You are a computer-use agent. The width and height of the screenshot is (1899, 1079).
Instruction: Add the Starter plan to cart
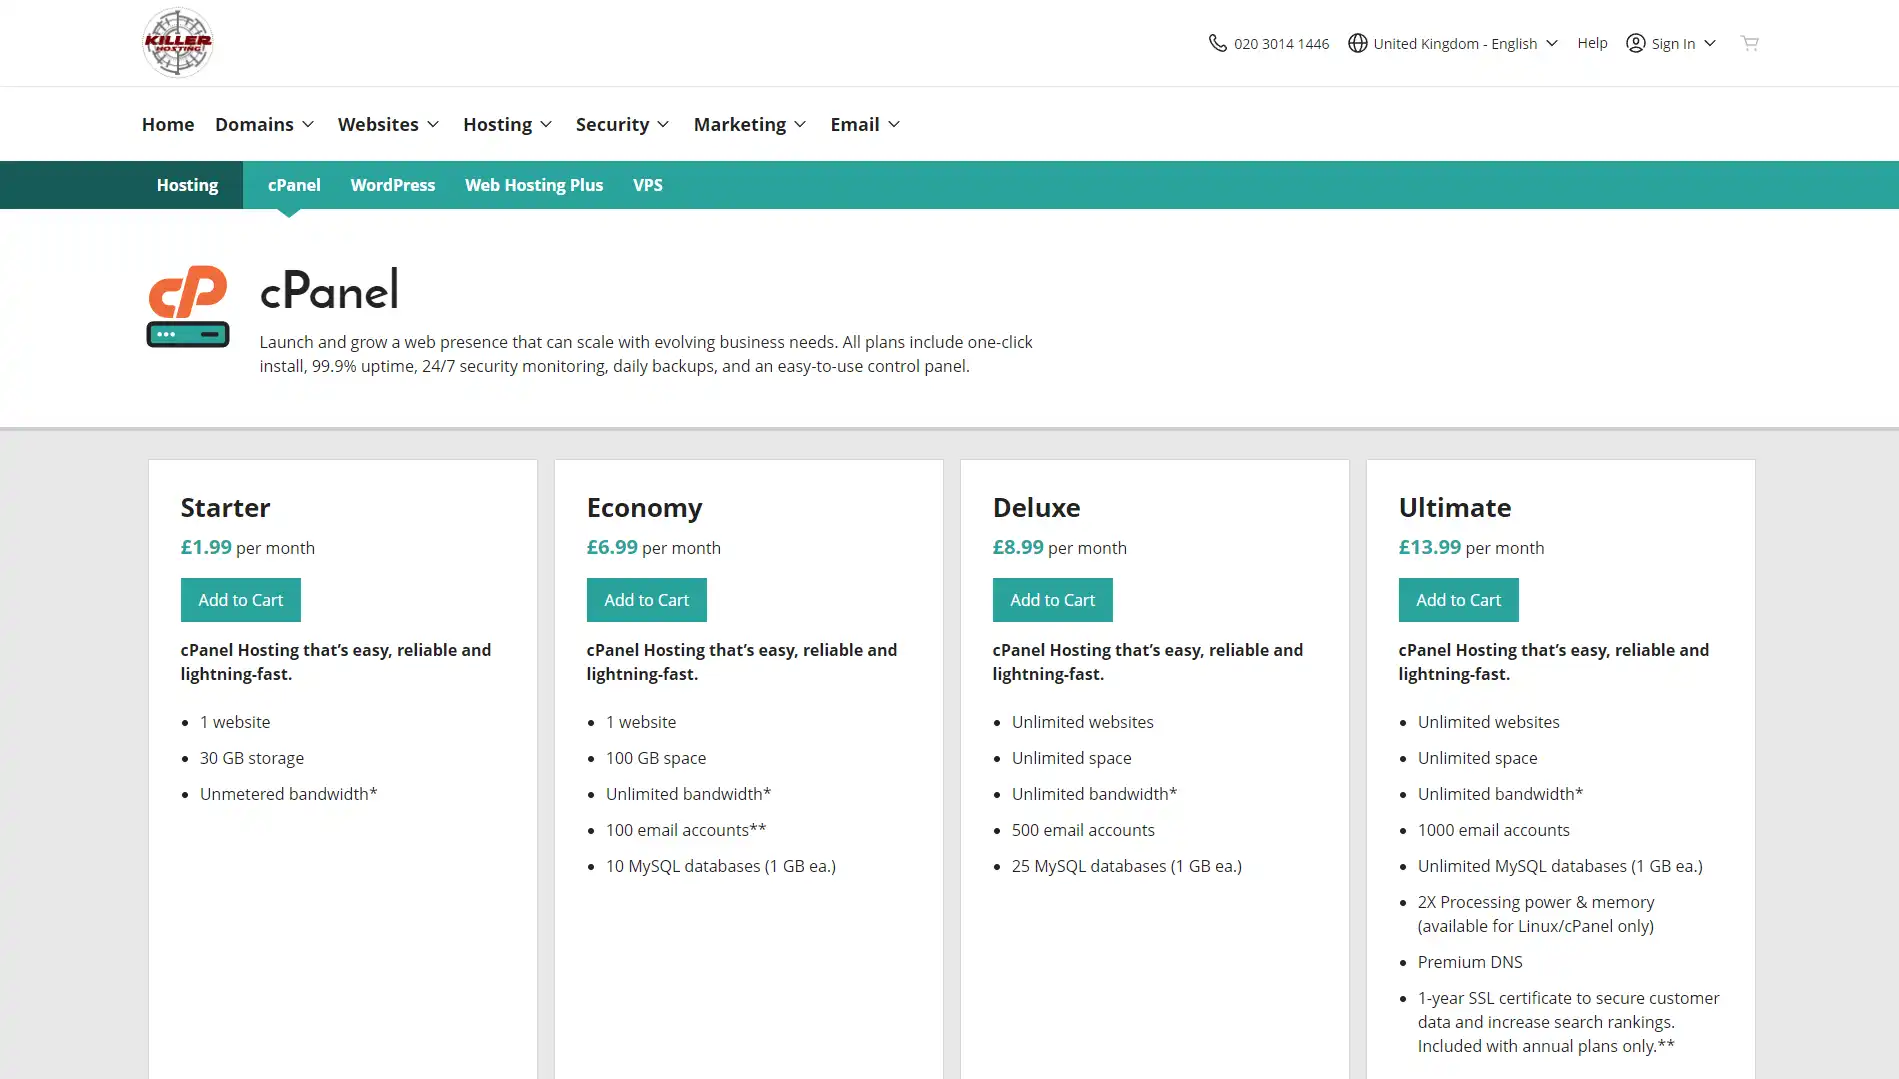click(x=240, y=600)
